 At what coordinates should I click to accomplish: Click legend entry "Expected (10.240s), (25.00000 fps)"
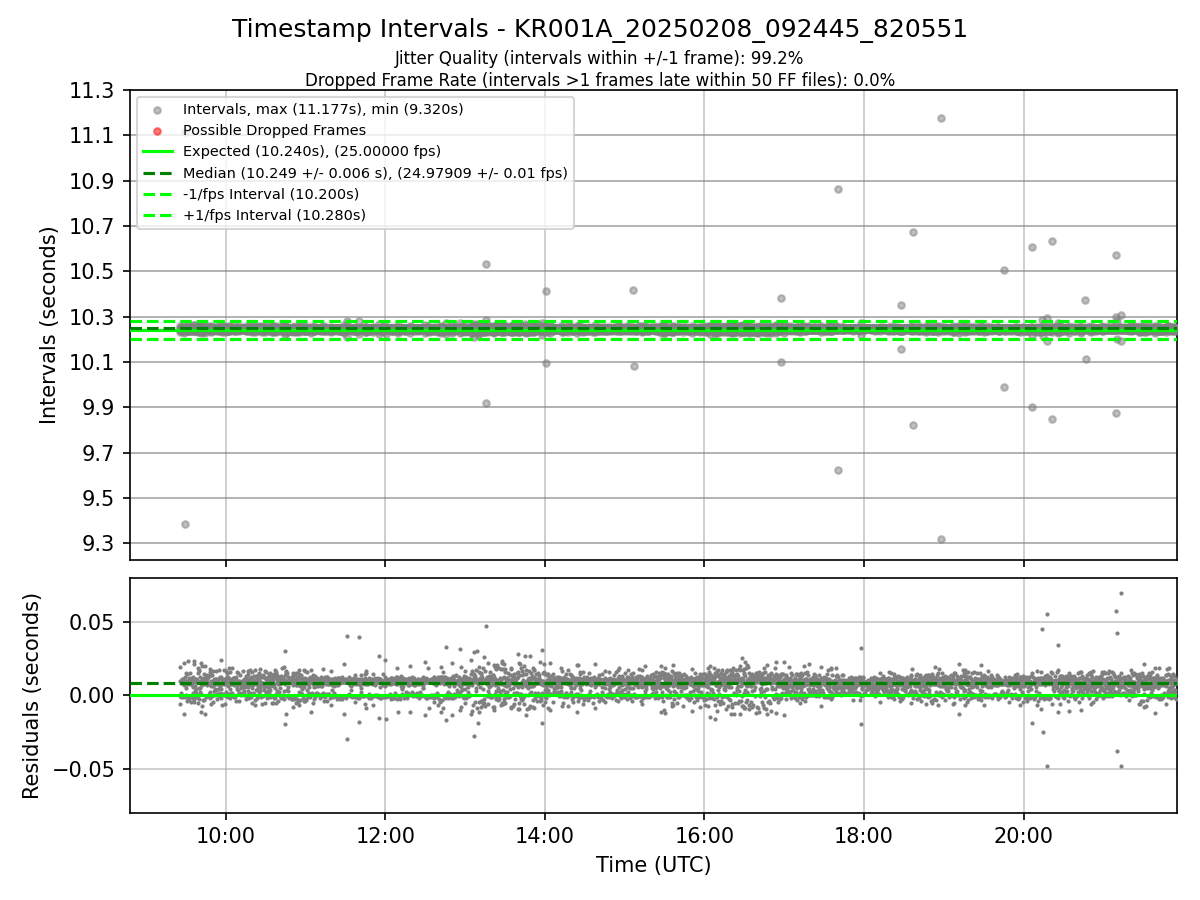(312, 151)
